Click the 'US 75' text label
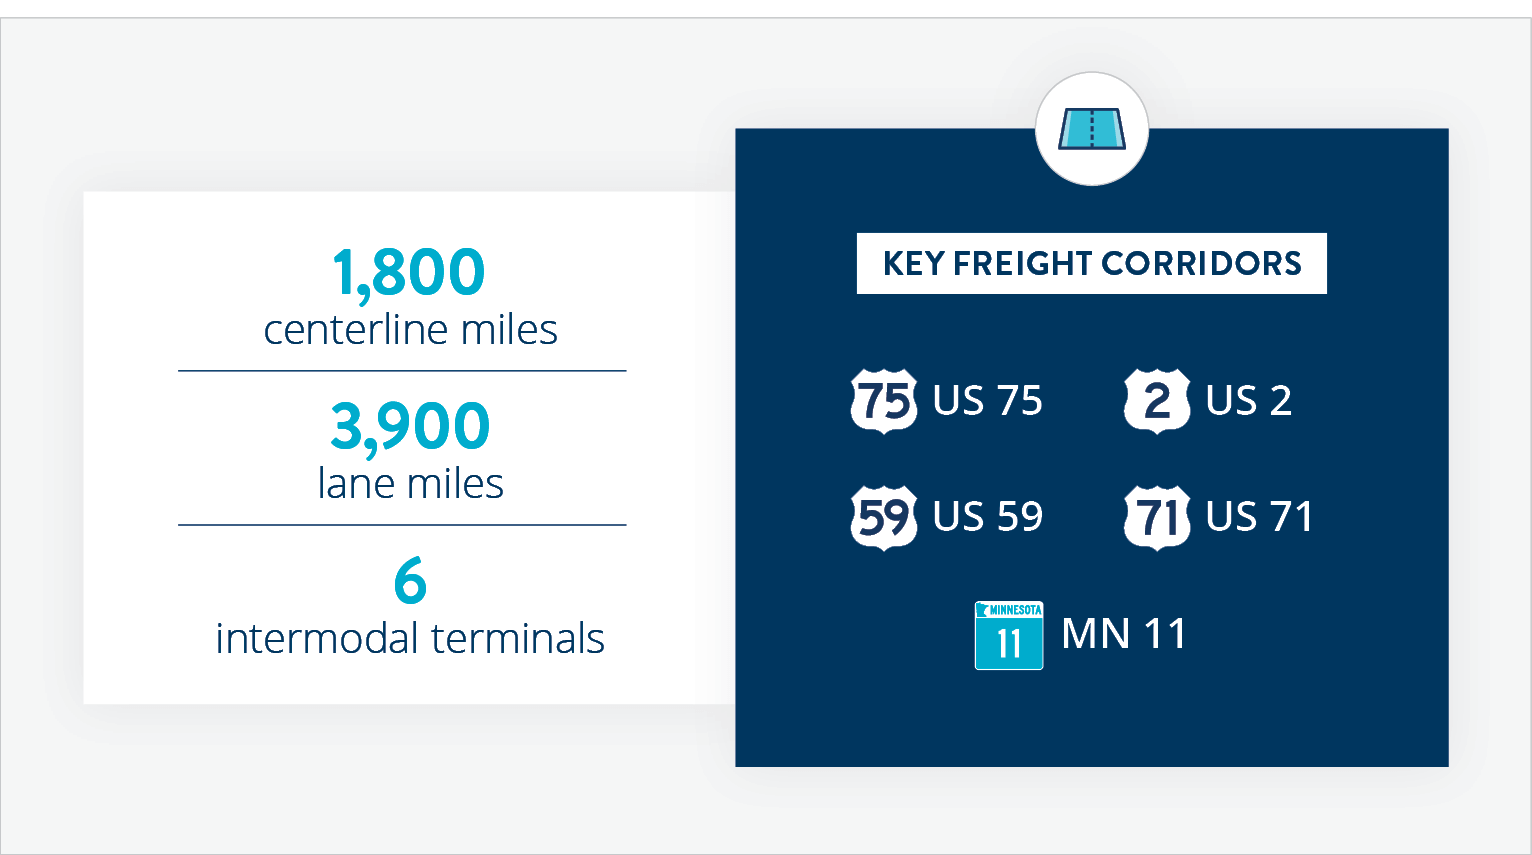 [987, 401]
